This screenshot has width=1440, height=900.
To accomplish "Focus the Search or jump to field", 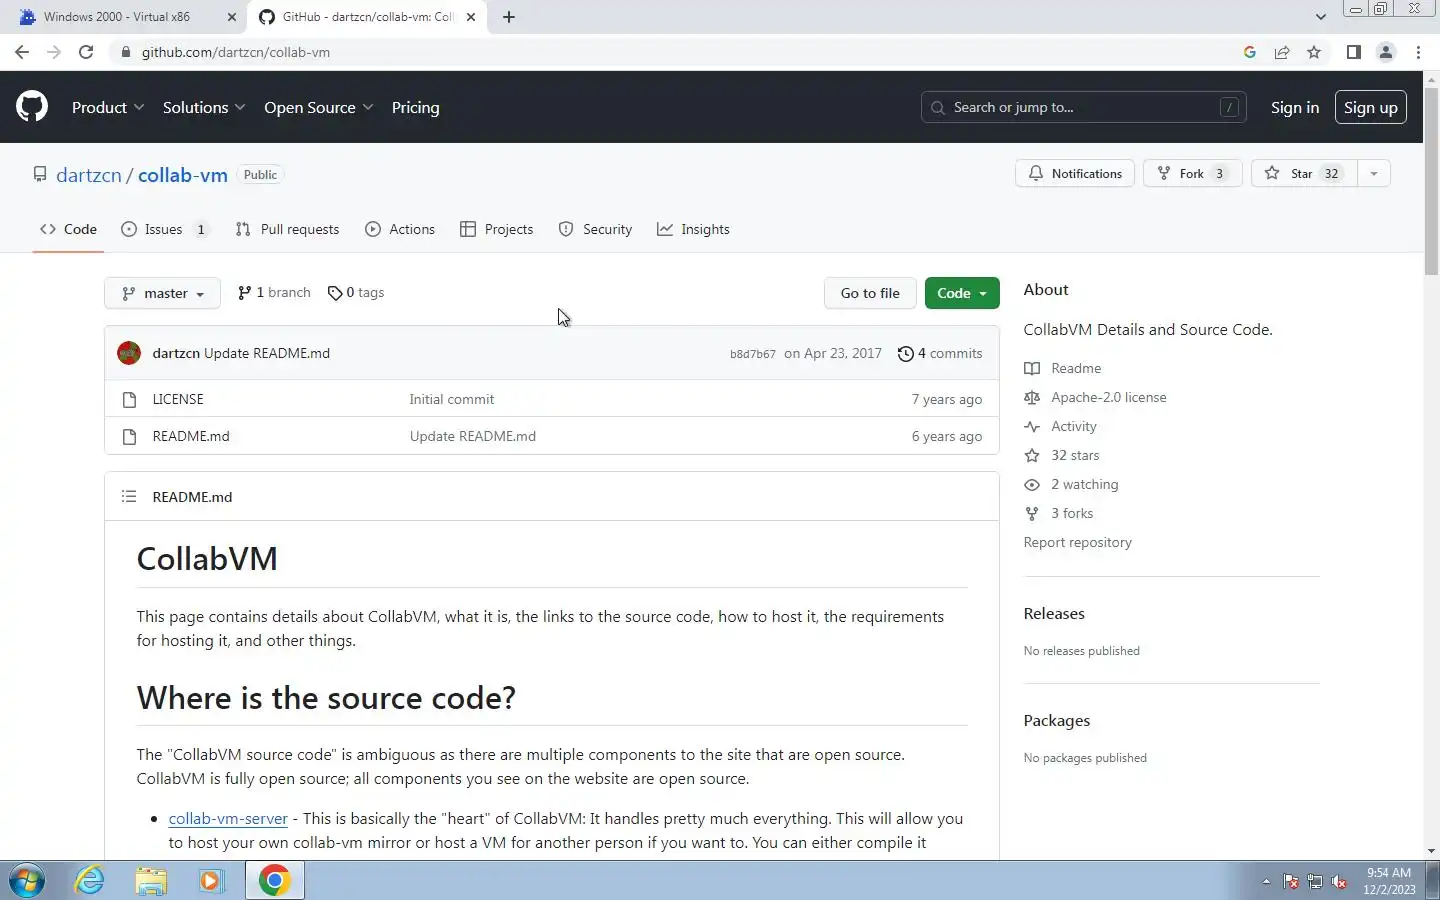I will (x=1083, y=107).
